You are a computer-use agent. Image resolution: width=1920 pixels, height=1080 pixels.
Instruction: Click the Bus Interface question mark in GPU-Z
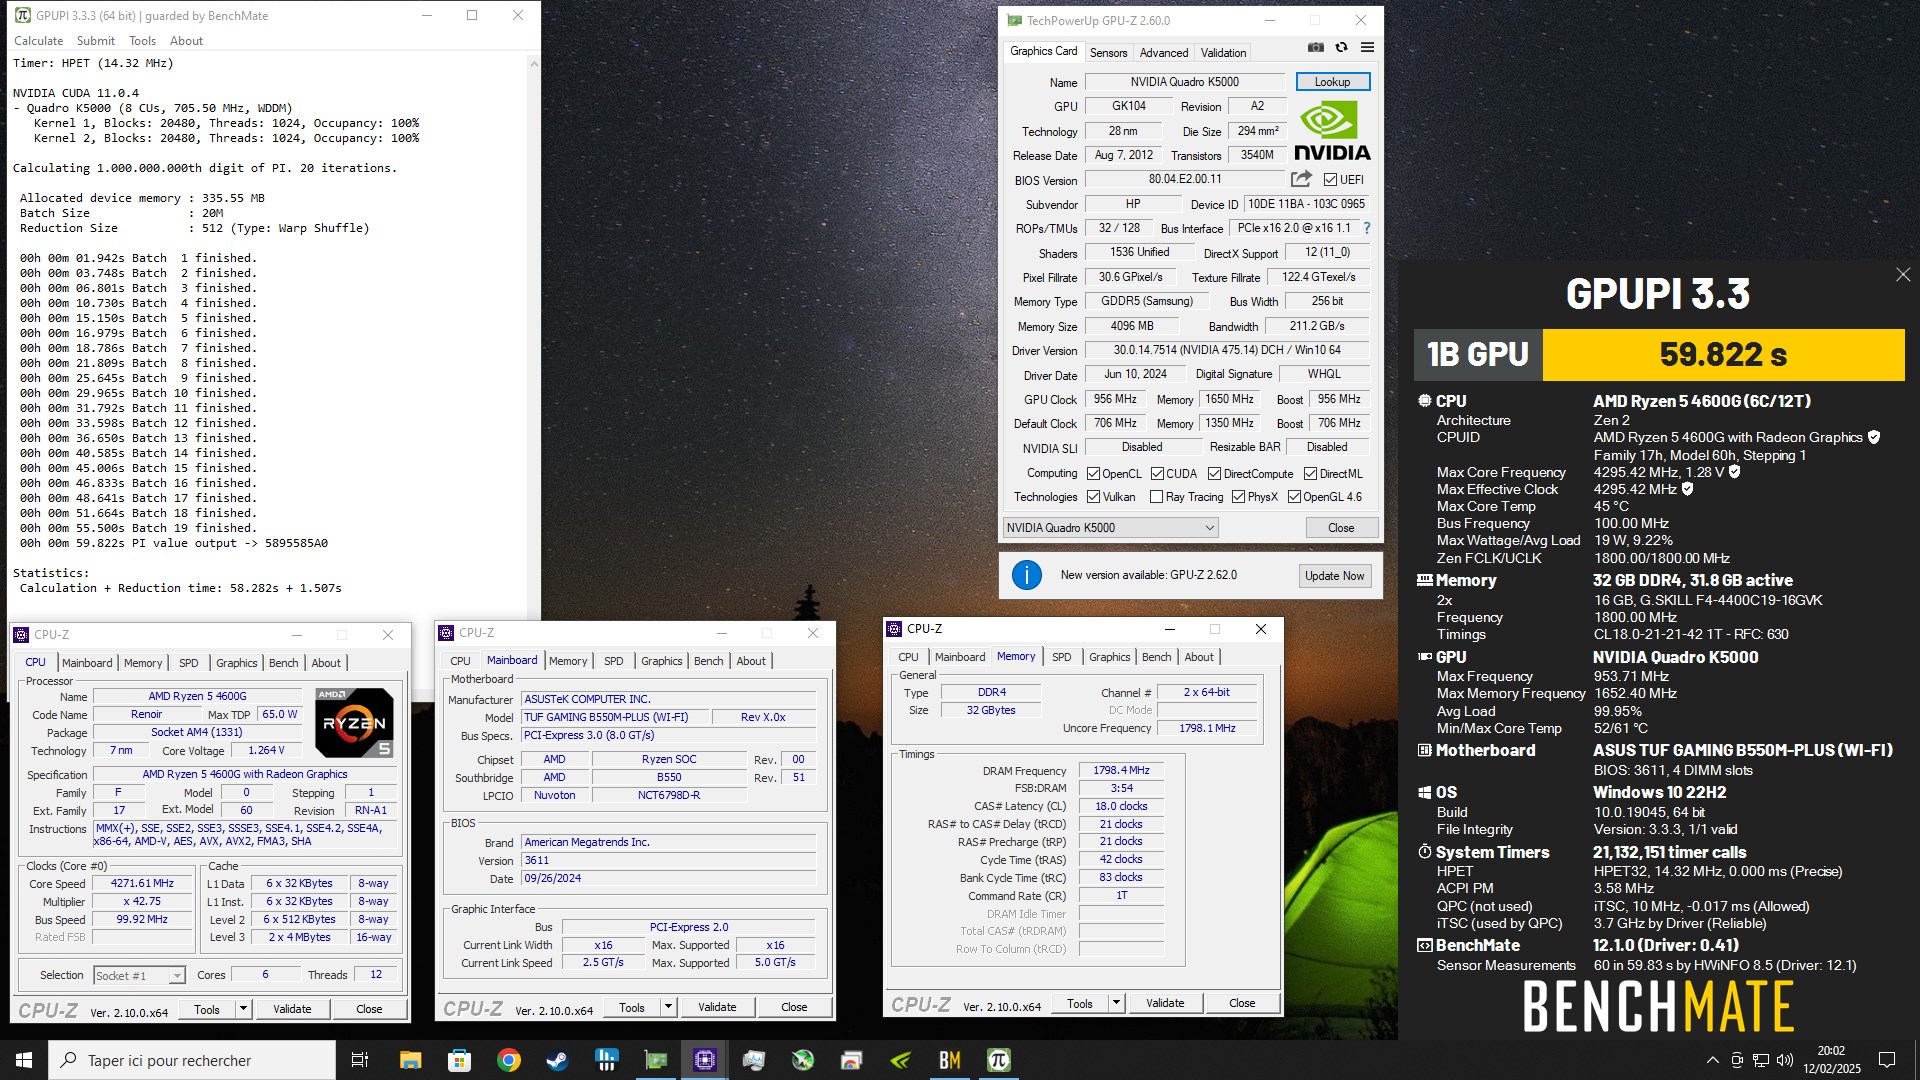click(x=1367, y=228)
